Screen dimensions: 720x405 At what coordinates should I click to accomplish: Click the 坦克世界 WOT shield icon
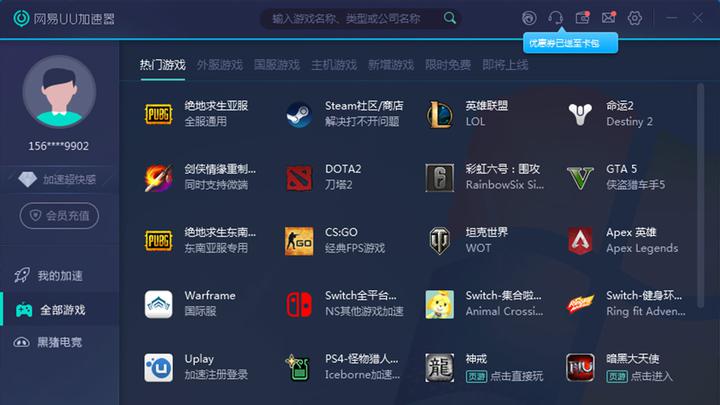point(439,241)
